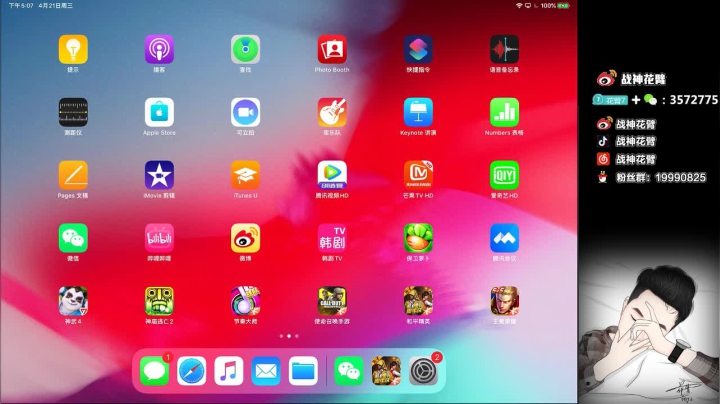Launch GarageBand guitar app
The image size is (720, 404).
pos(332,112)
